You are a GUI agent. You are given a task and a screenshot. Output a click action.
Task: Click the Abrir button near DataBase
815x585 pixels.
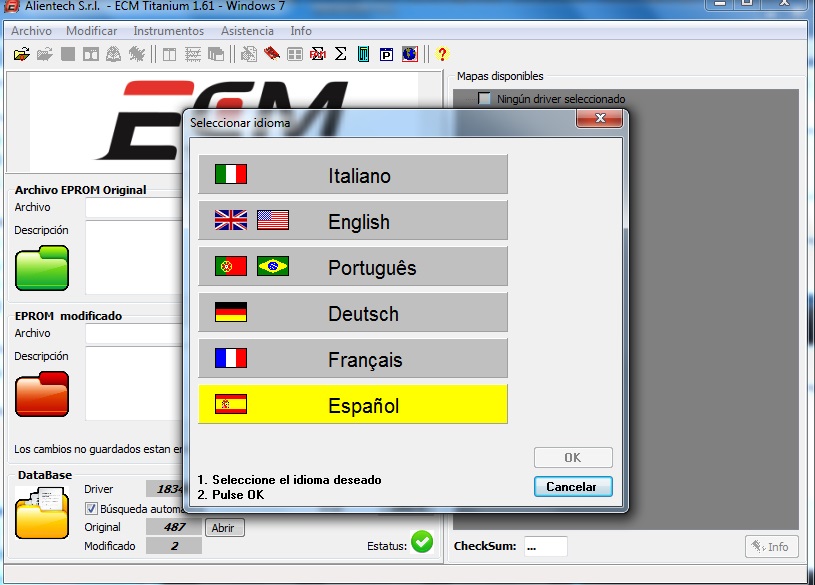(x=224, y=527)
